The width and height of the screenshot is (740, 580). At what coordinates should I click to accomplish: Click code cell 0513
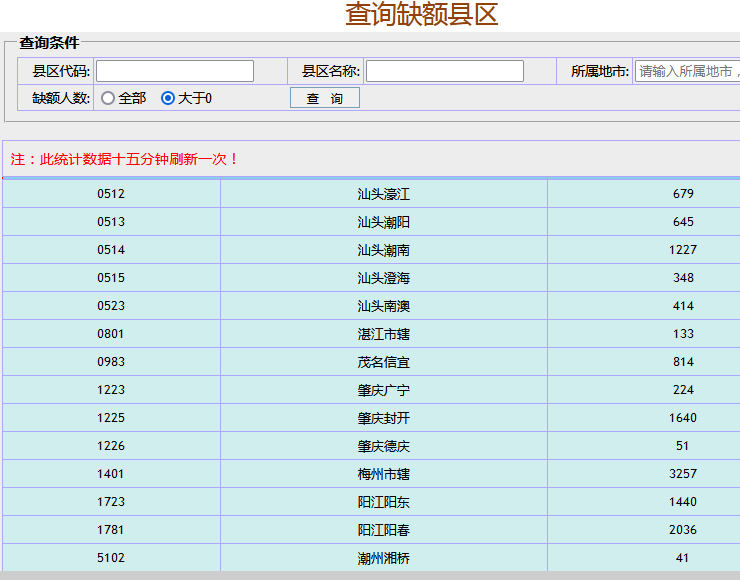[x=111, y=222]
